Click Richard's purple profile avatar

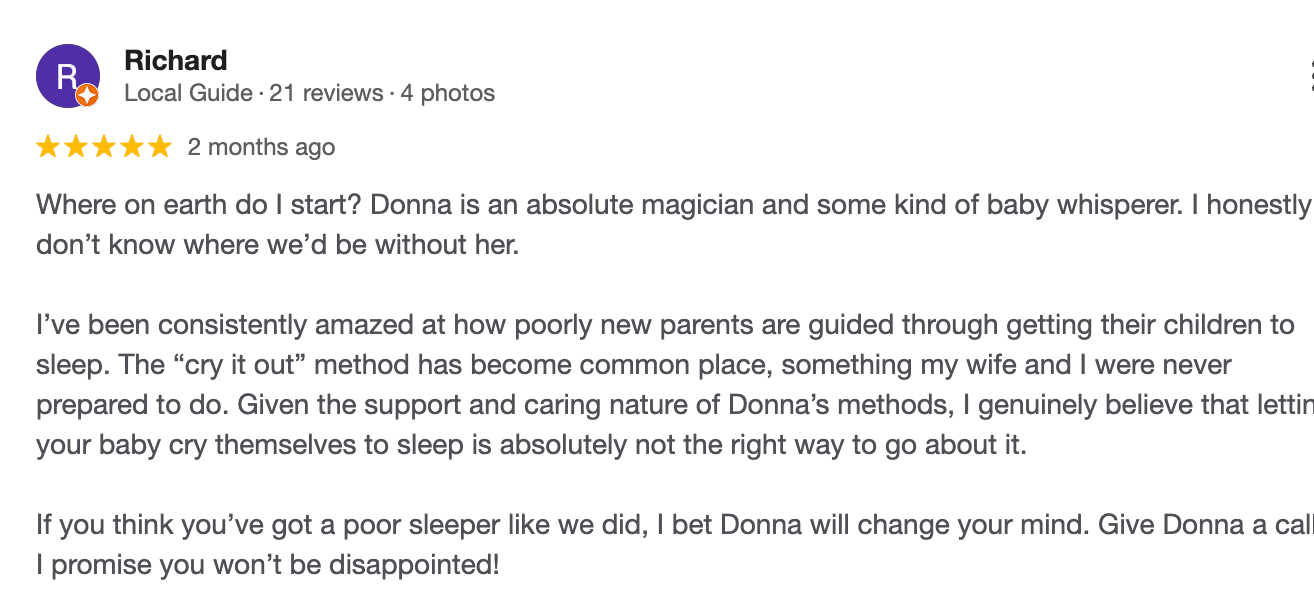pos(66,75)
